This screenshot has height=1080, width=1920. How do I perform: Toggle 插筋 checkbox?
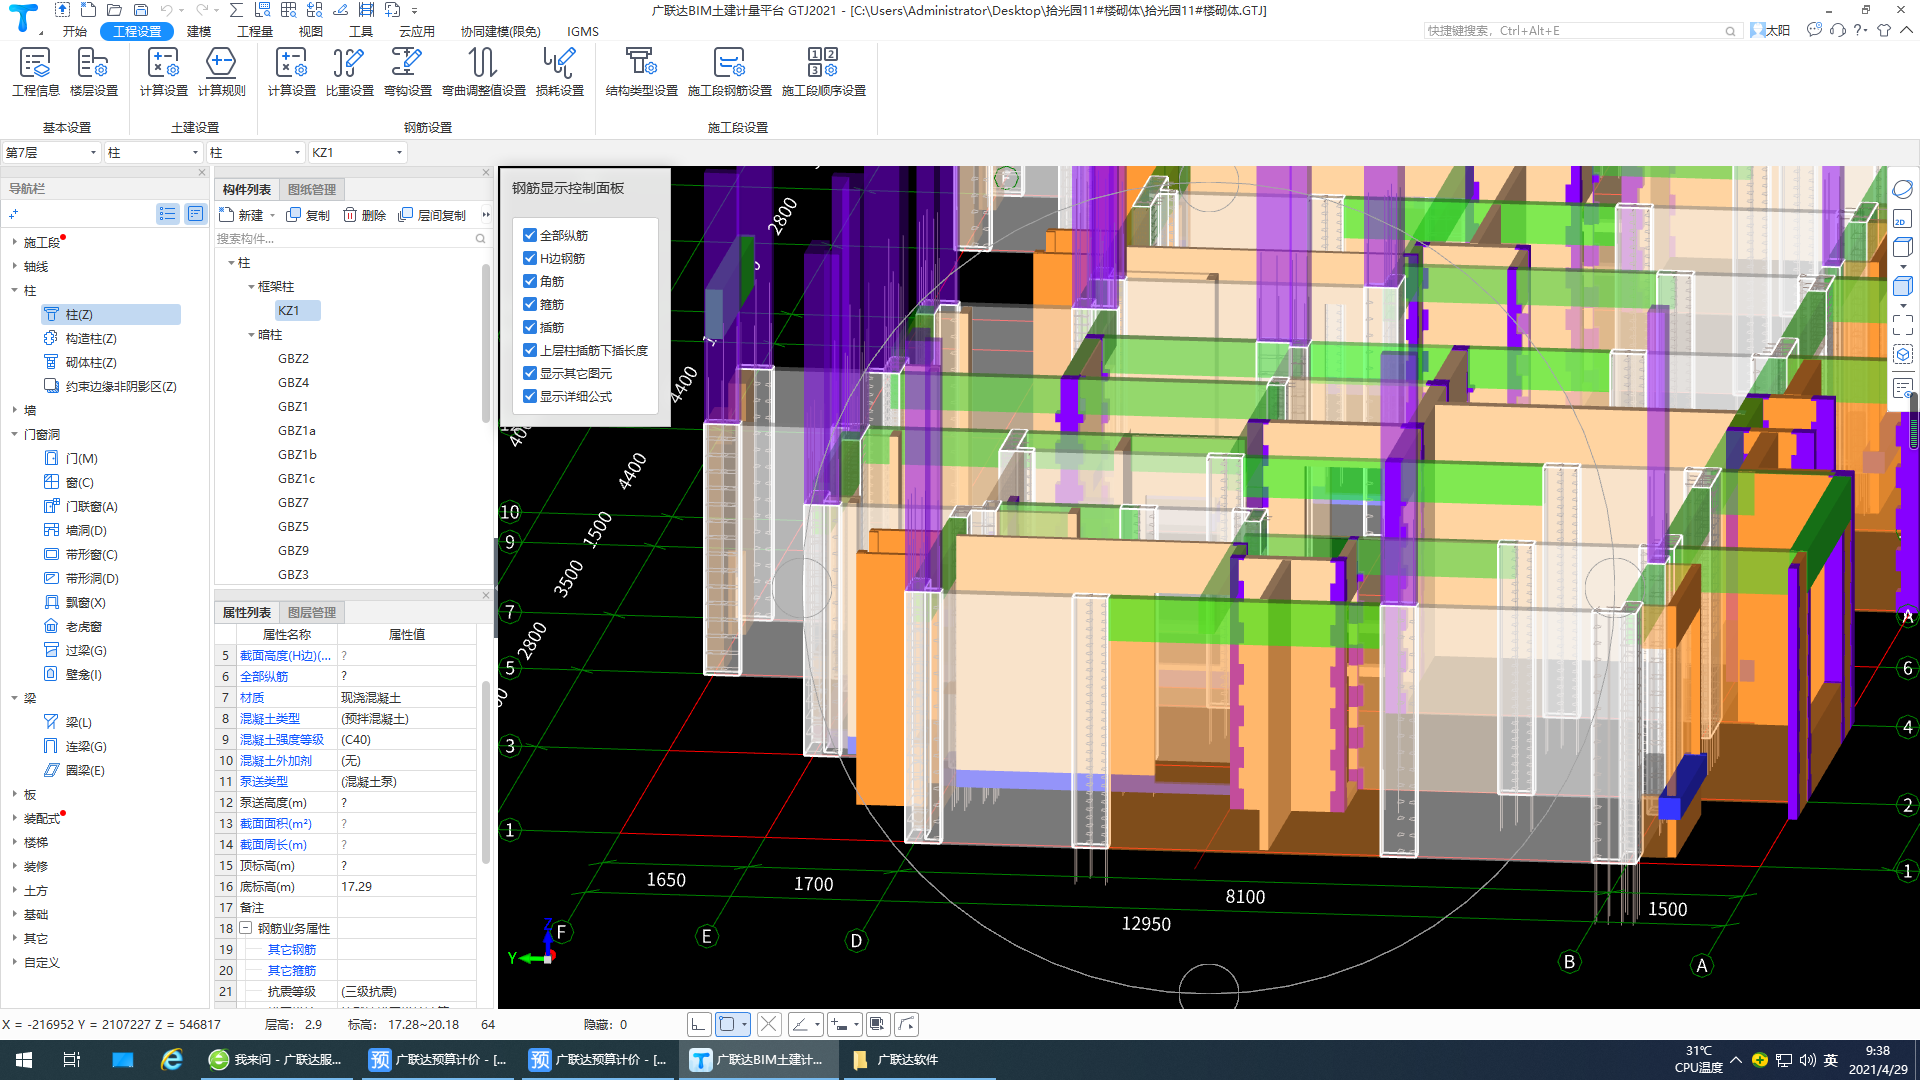point(530,327)
